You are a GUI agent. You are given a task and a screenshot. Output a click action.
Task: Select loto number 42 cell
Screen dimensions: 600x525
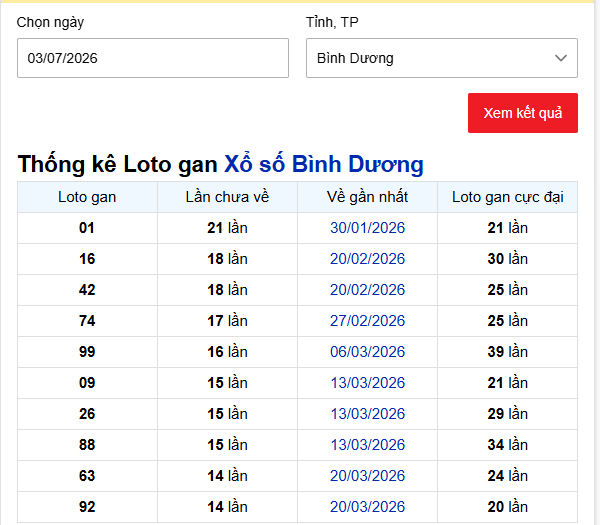point(87,290)
